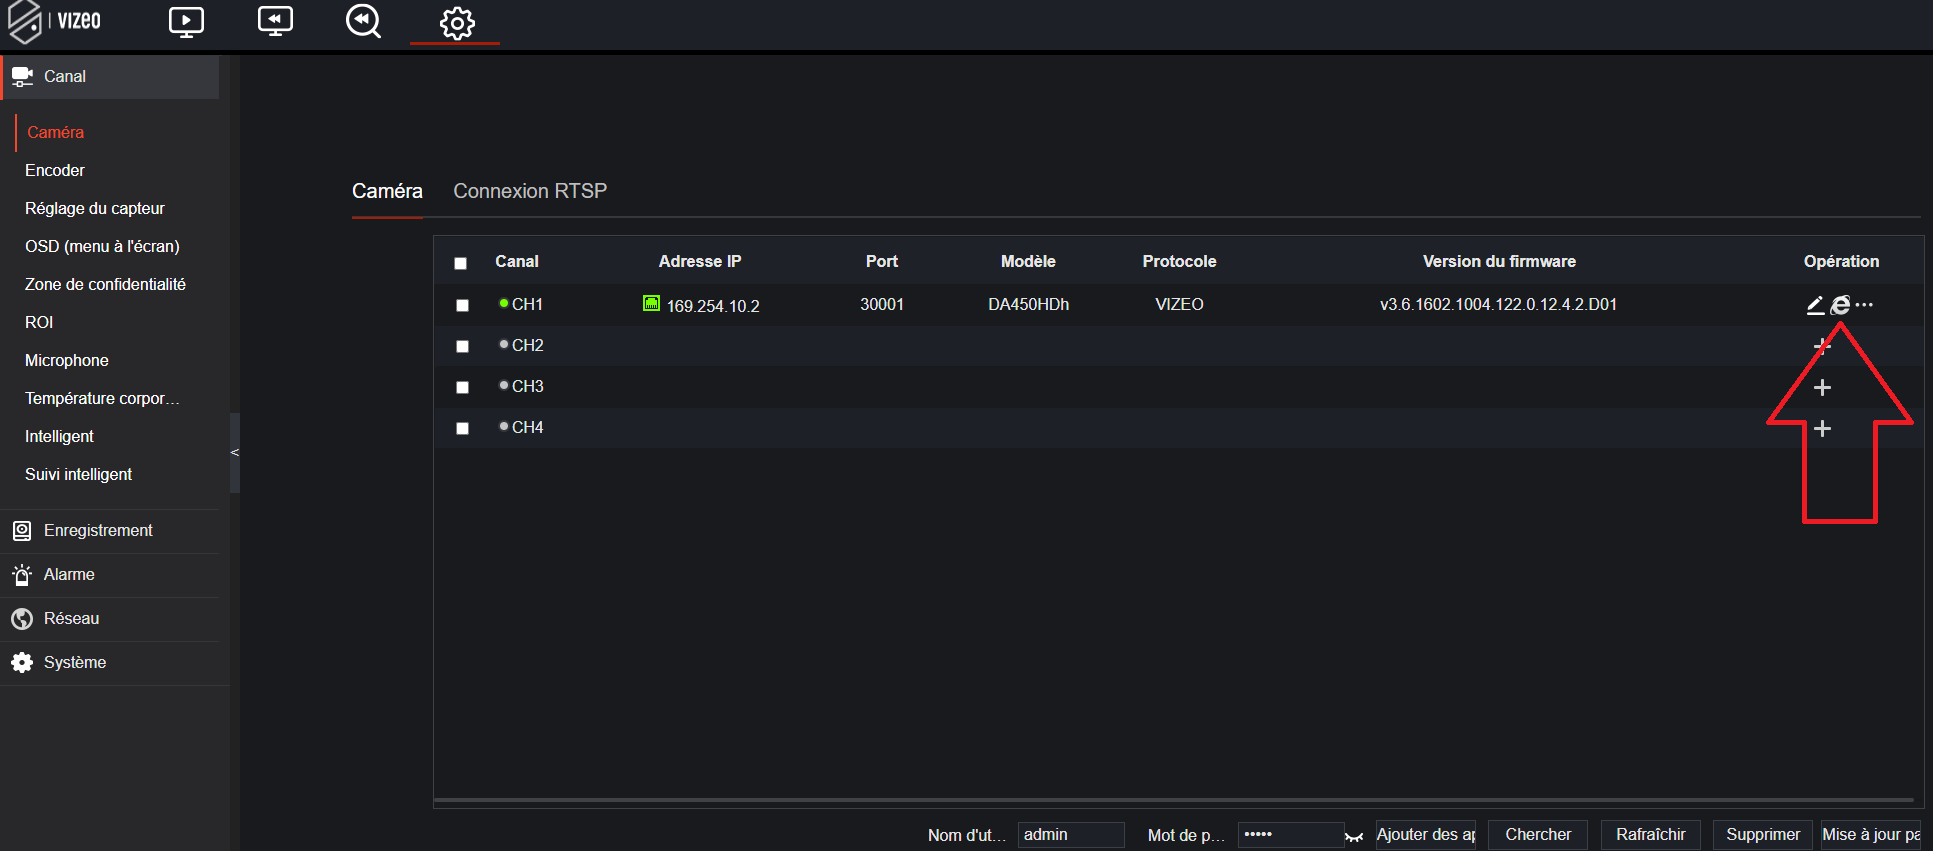
Task: Click the pencil edit icon for CH1
Action: [1815, 305]
